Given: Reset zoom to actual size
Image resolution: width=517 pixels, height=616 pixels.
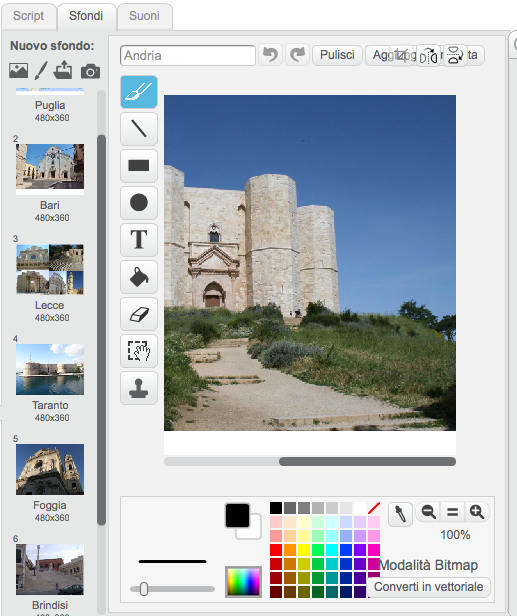Looking at the screenshot, I should [453, 512].
